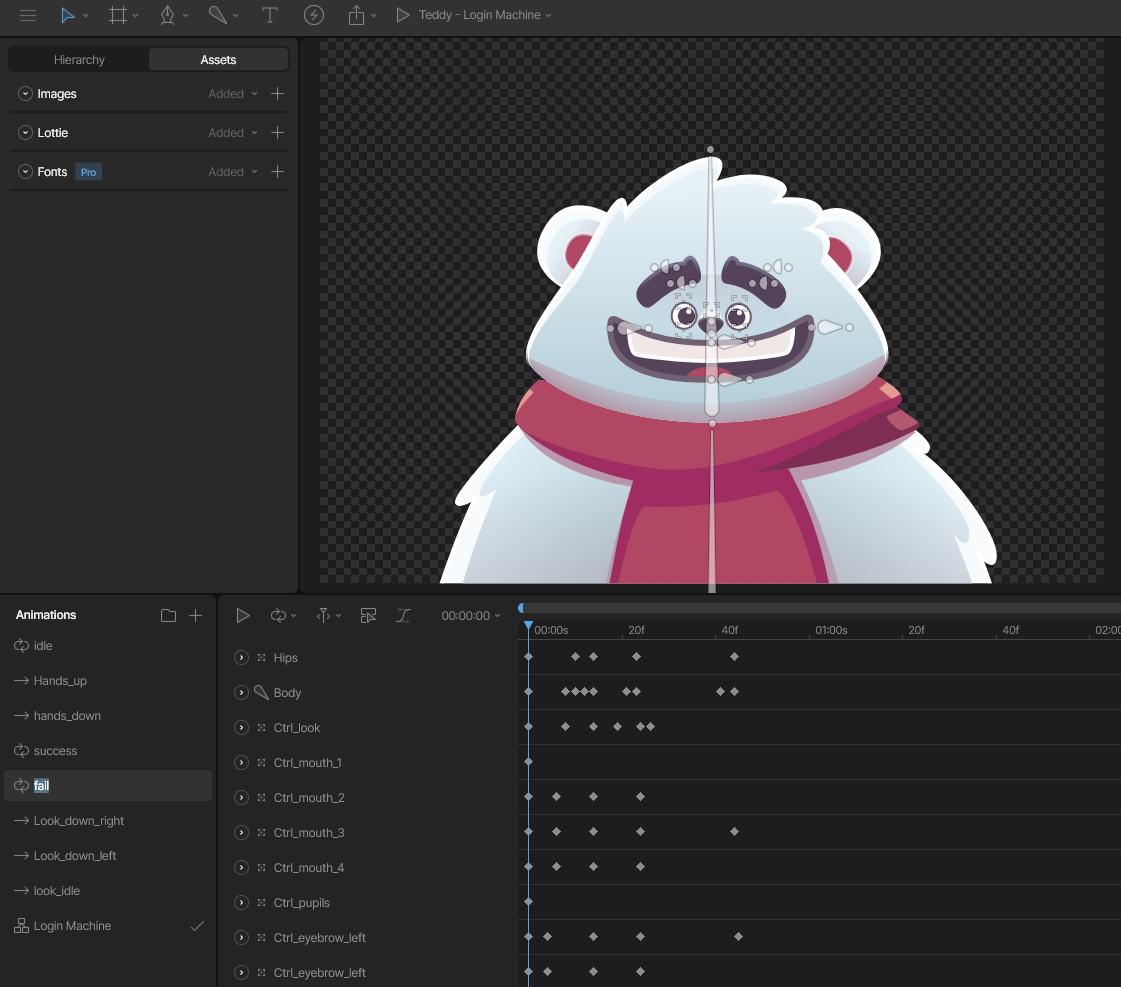Click the Events lightning bolt icon
This screenshot has width=1121, height=987.
(x=314, y=15)
